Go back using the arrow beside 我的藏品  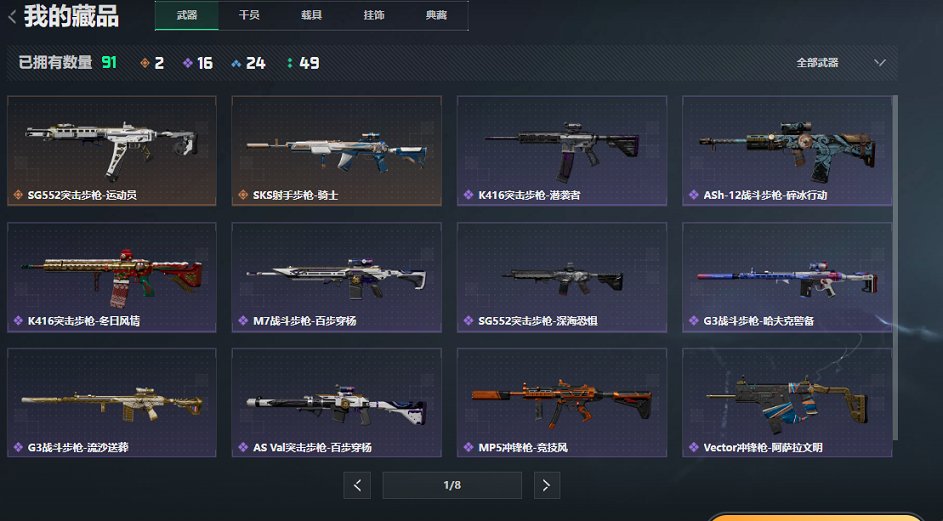tap(12, 17)
